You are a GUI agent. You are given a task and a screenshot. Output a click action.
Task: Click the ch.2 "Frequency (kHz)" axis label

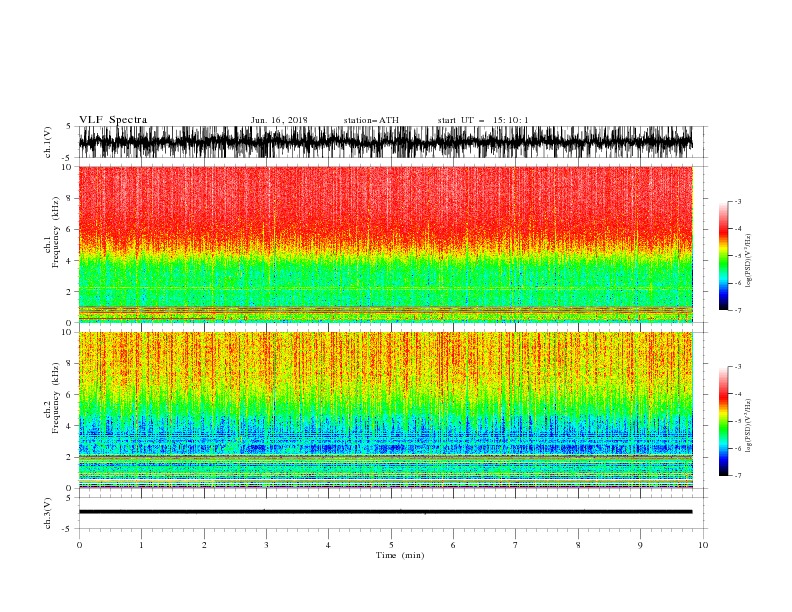(x=56, y=398)
